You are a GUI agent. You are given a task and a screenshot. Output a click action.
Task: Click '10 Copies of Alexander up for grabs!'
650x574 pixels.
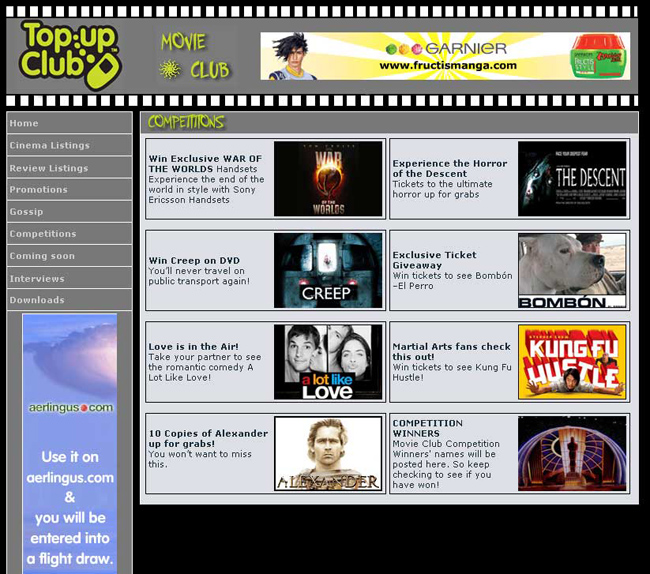[208, 438]
